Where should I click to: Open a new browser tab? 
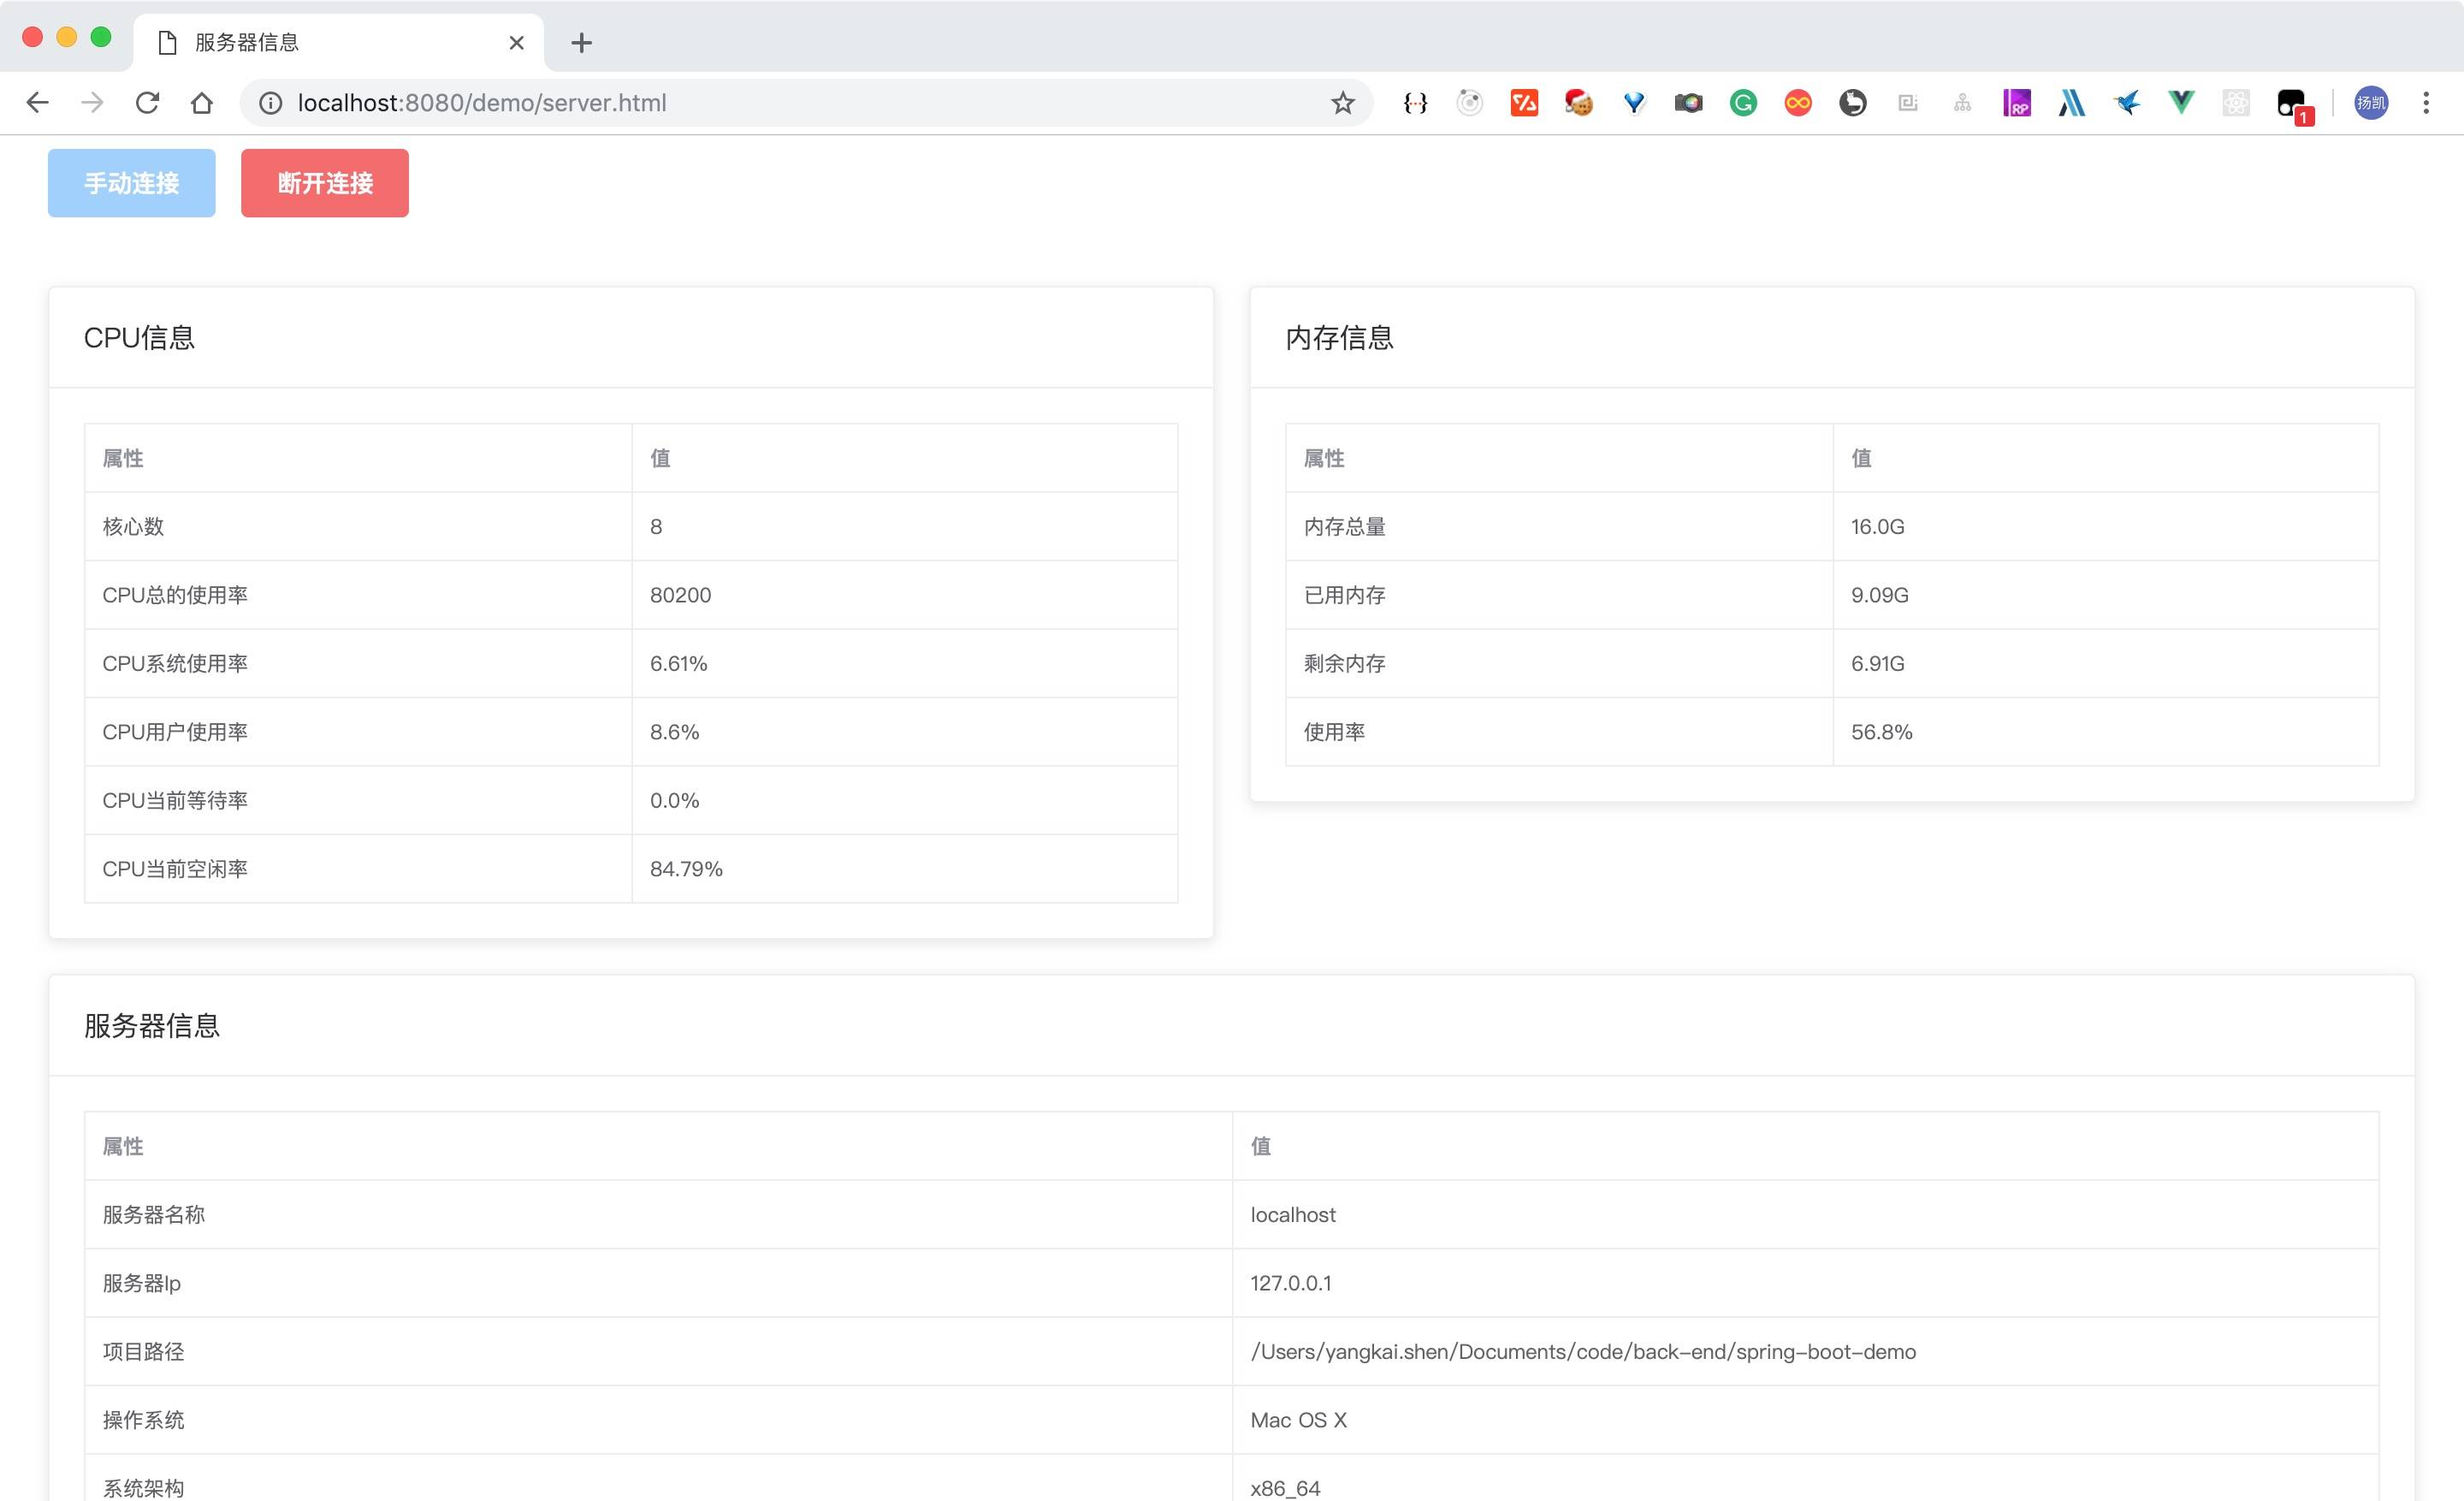(581, 43)
